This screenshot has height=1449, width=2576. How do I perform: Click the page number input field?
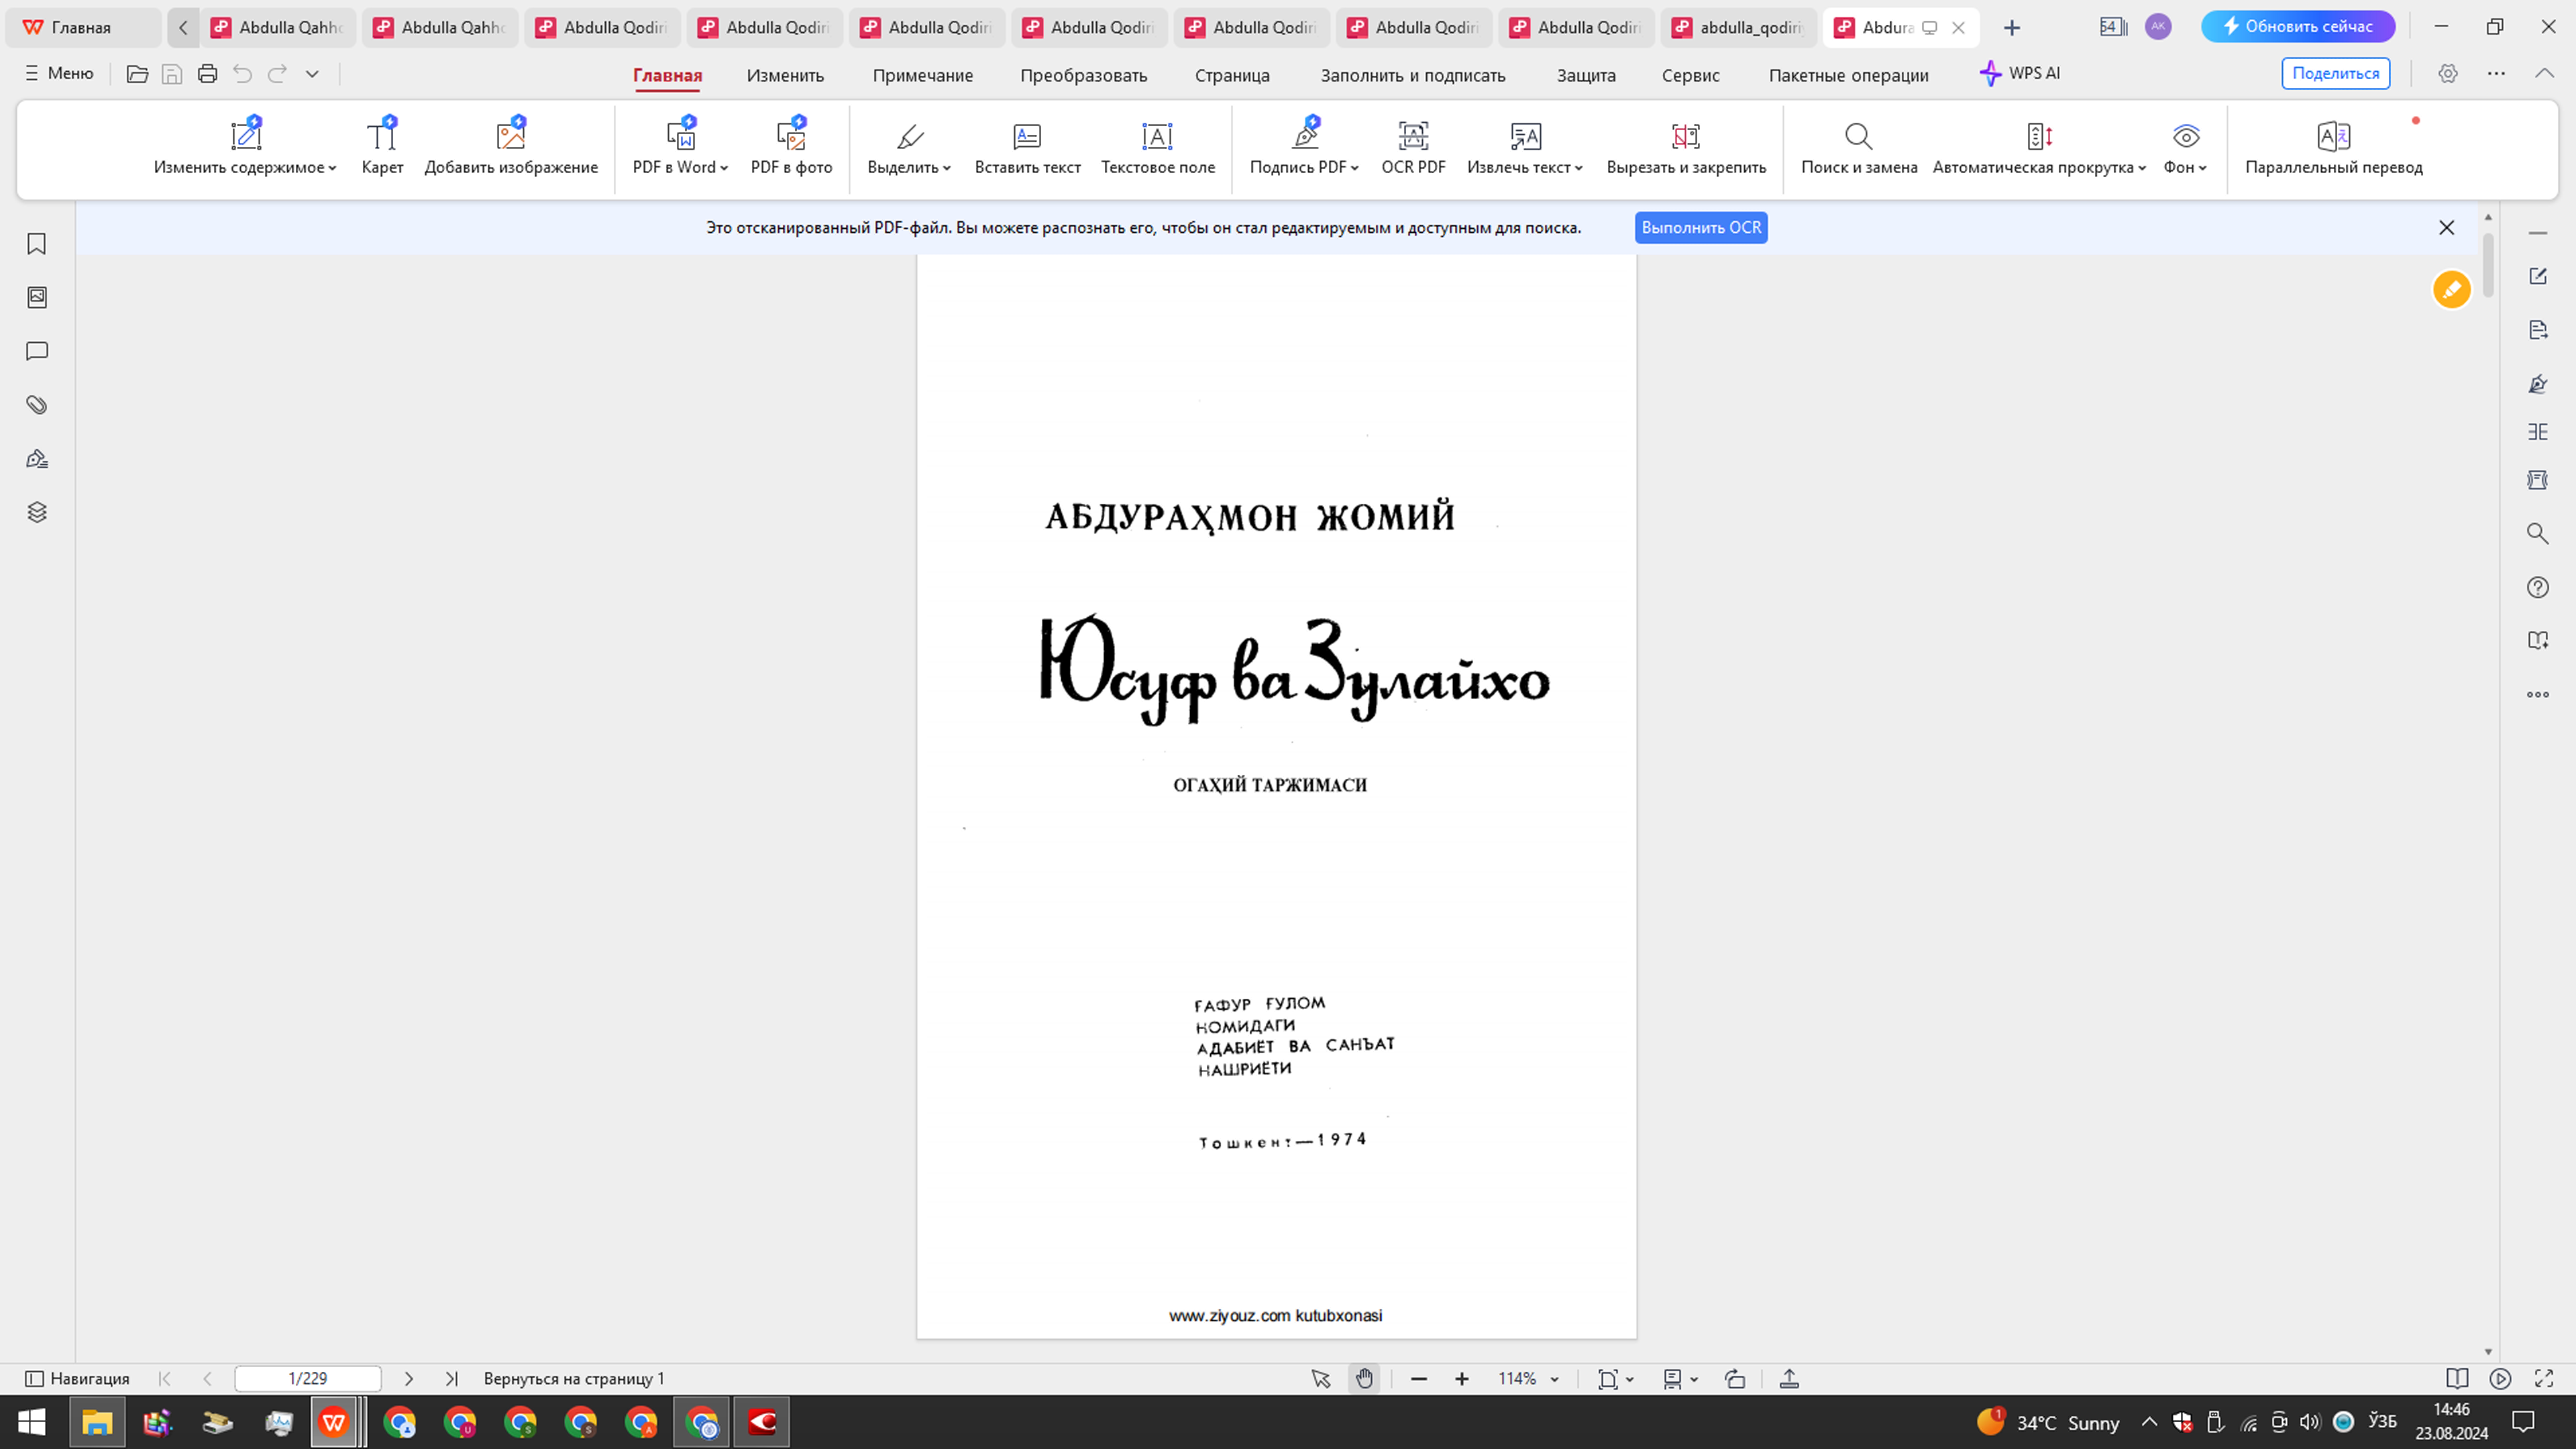(x=306, y=1378)
